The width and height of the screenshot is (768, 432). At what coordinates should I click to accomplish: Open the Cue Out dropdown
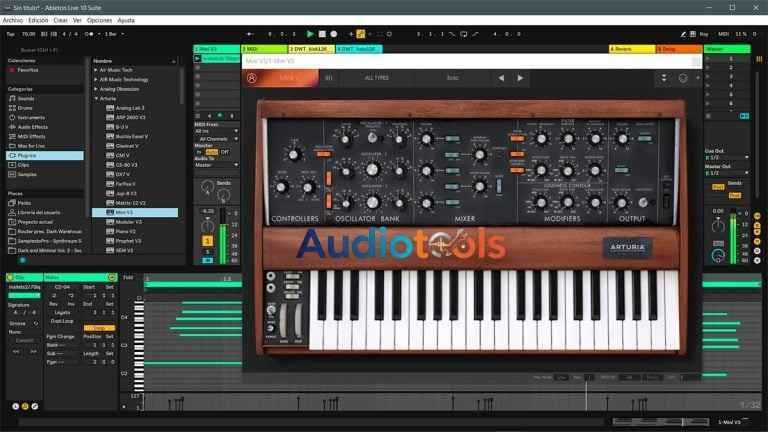click(727, 158)
